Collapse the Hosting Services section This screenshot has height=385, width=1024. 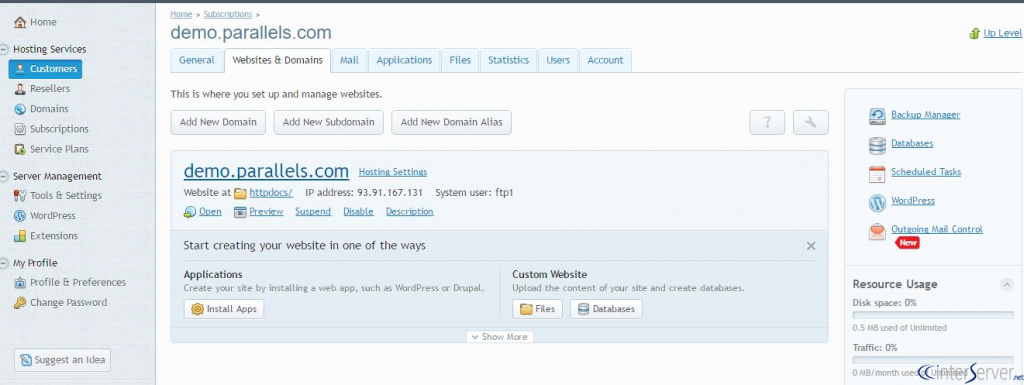(x=5, y=49)
